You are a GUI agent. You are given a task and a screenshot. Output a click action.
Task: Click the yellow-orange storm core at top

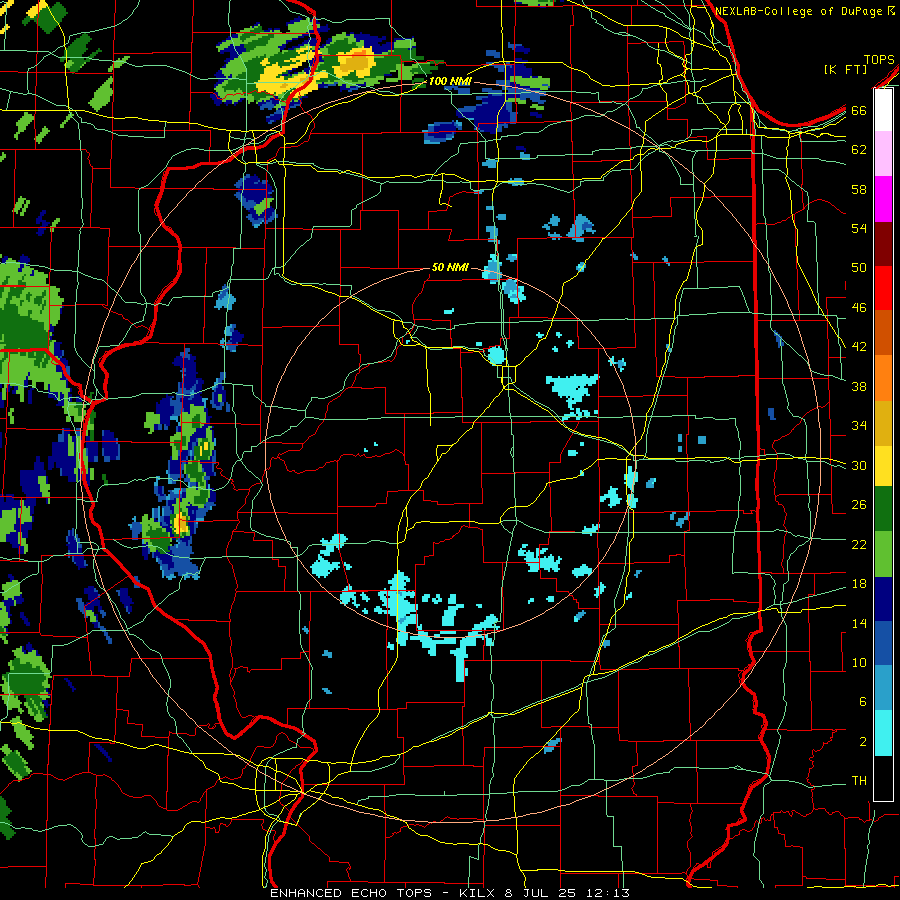354,63
